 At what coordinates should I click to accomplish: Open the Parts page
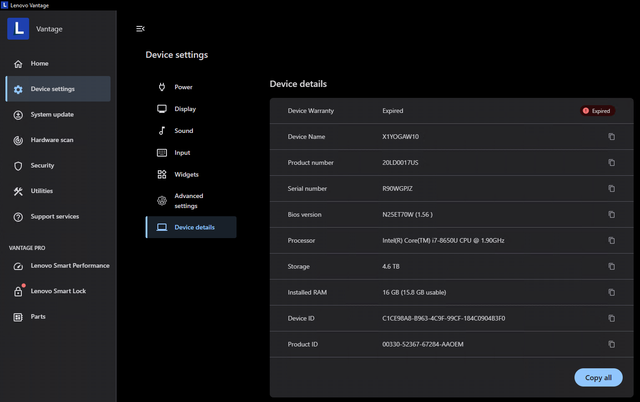58,317
